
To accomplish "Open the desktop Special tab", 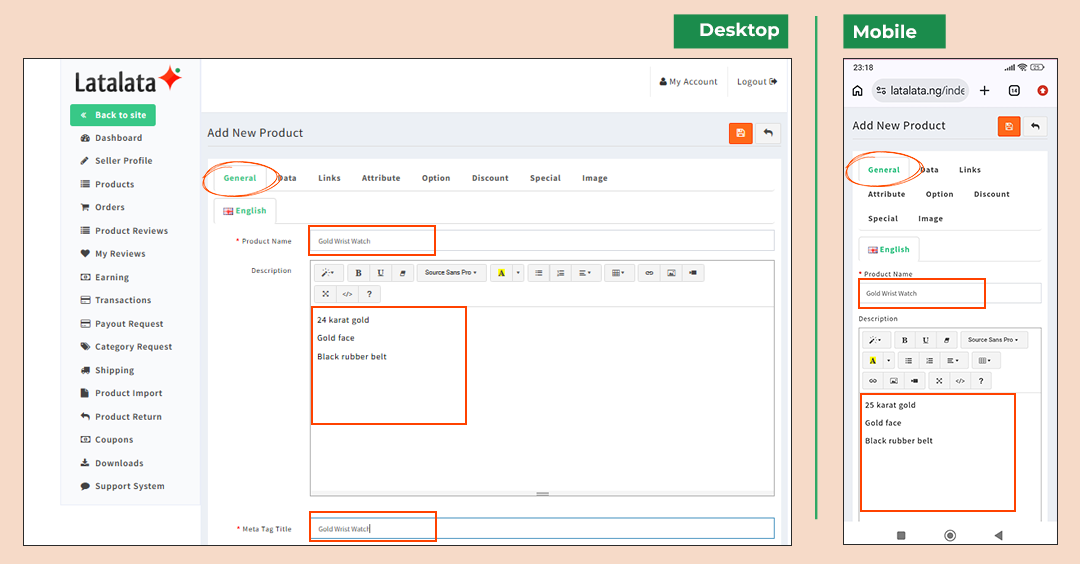I will pyautogui.click(x=545, y=178).
